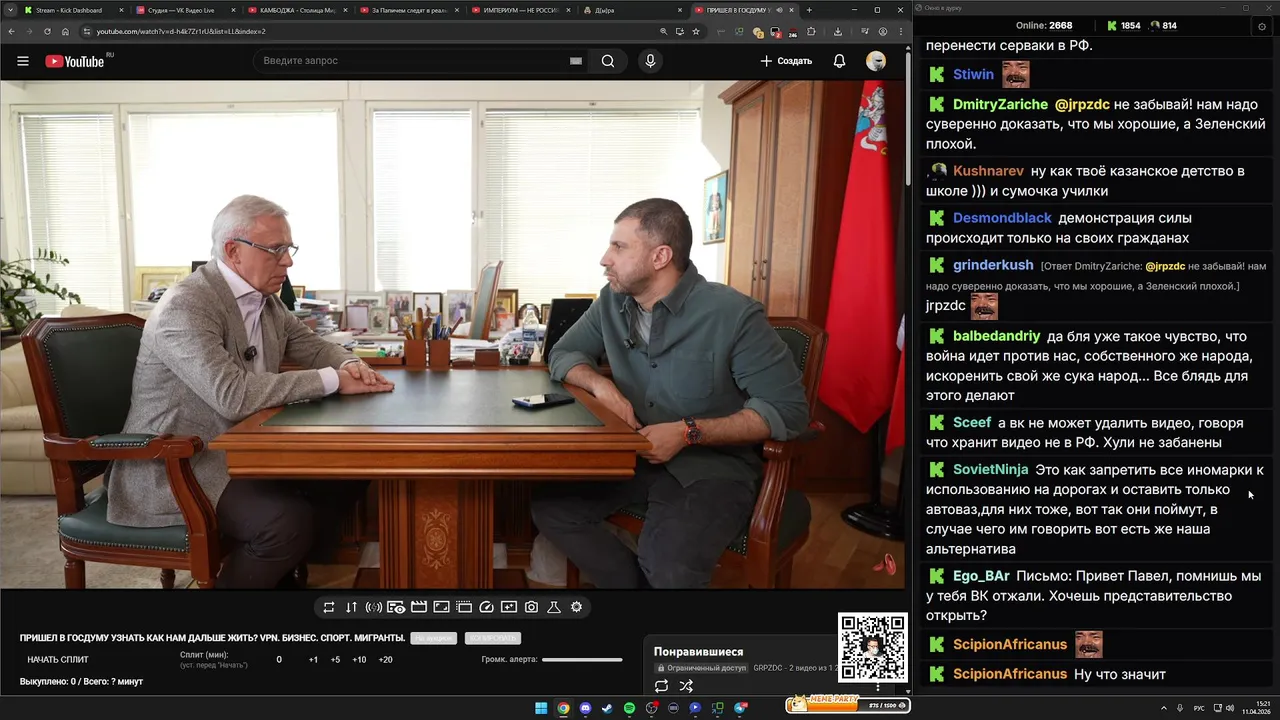Screen dimensions: 1280x720
Task: Add +10 minutes to split
Action: click(359, 660)
